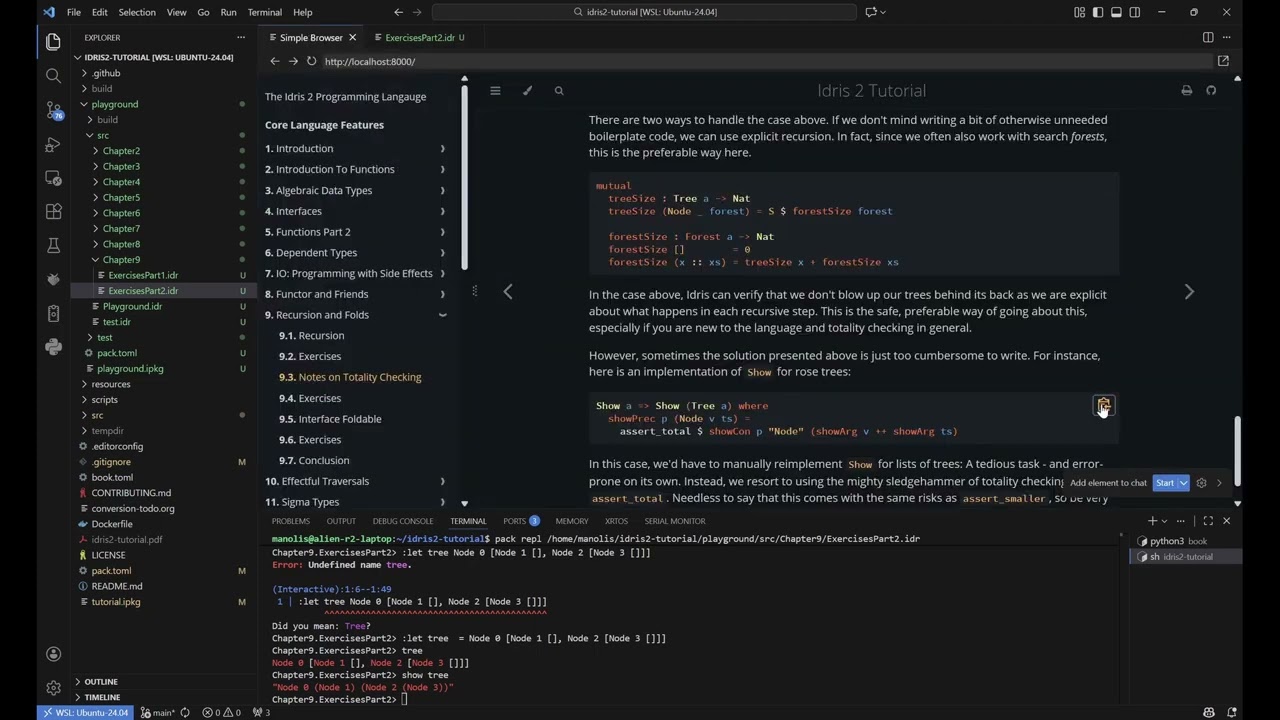This screenshot has width=1280, height=720.
Task: Click the Start button for chat
Action: pyautogui.click(x=1165, y=483)
